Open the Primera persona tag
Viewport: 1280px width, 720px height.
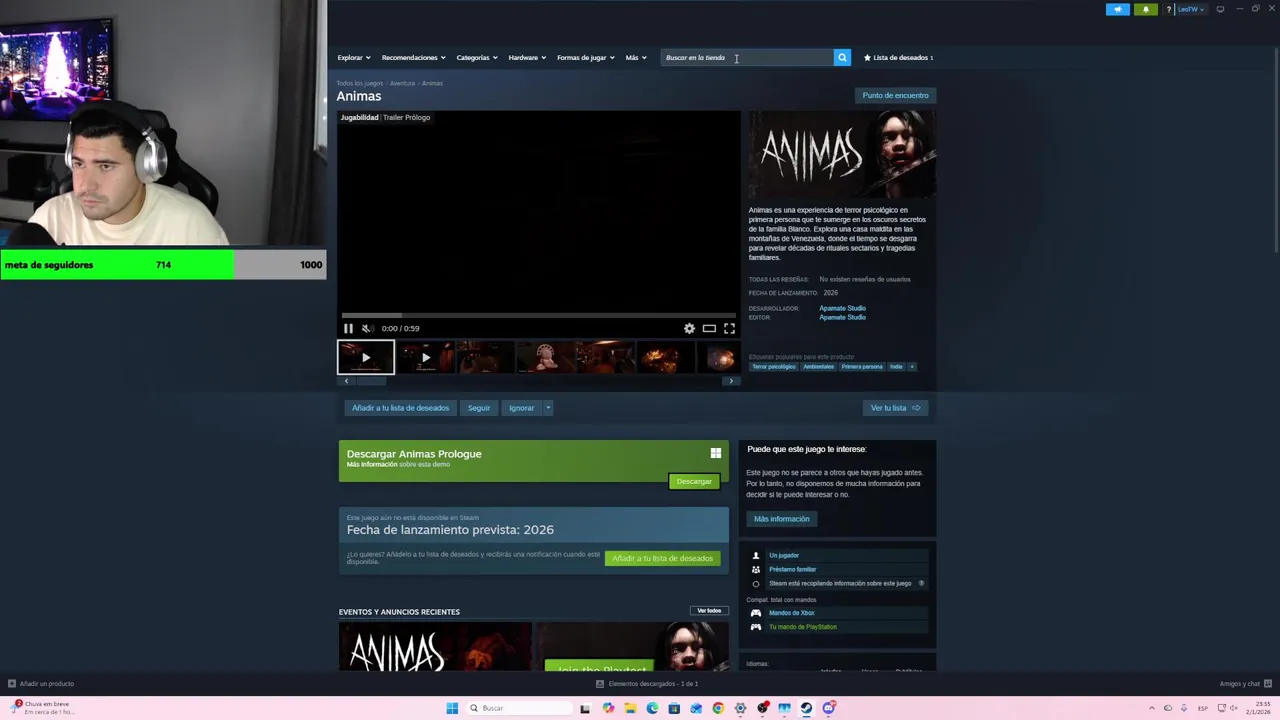862,366
